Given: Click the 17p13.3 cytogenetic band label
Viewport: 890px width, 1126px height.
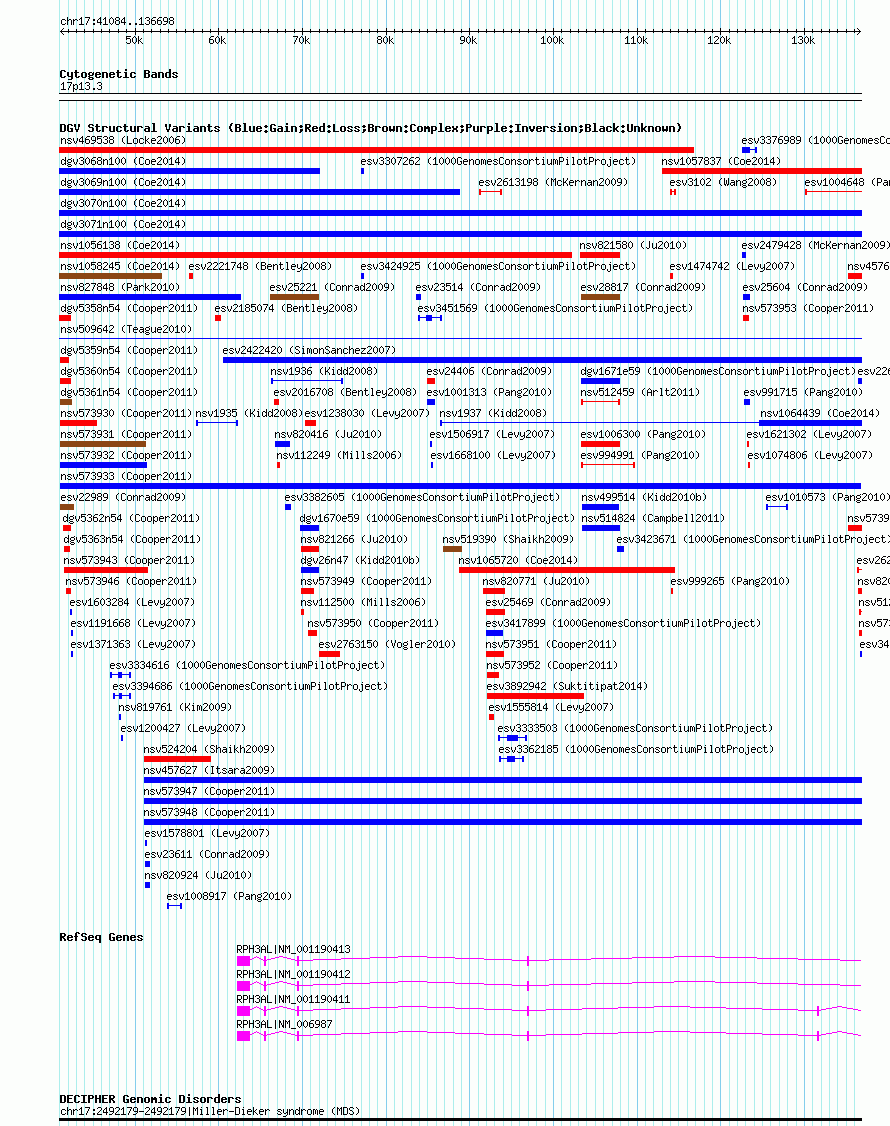Looking at the screenshot, I should [81, 86].
